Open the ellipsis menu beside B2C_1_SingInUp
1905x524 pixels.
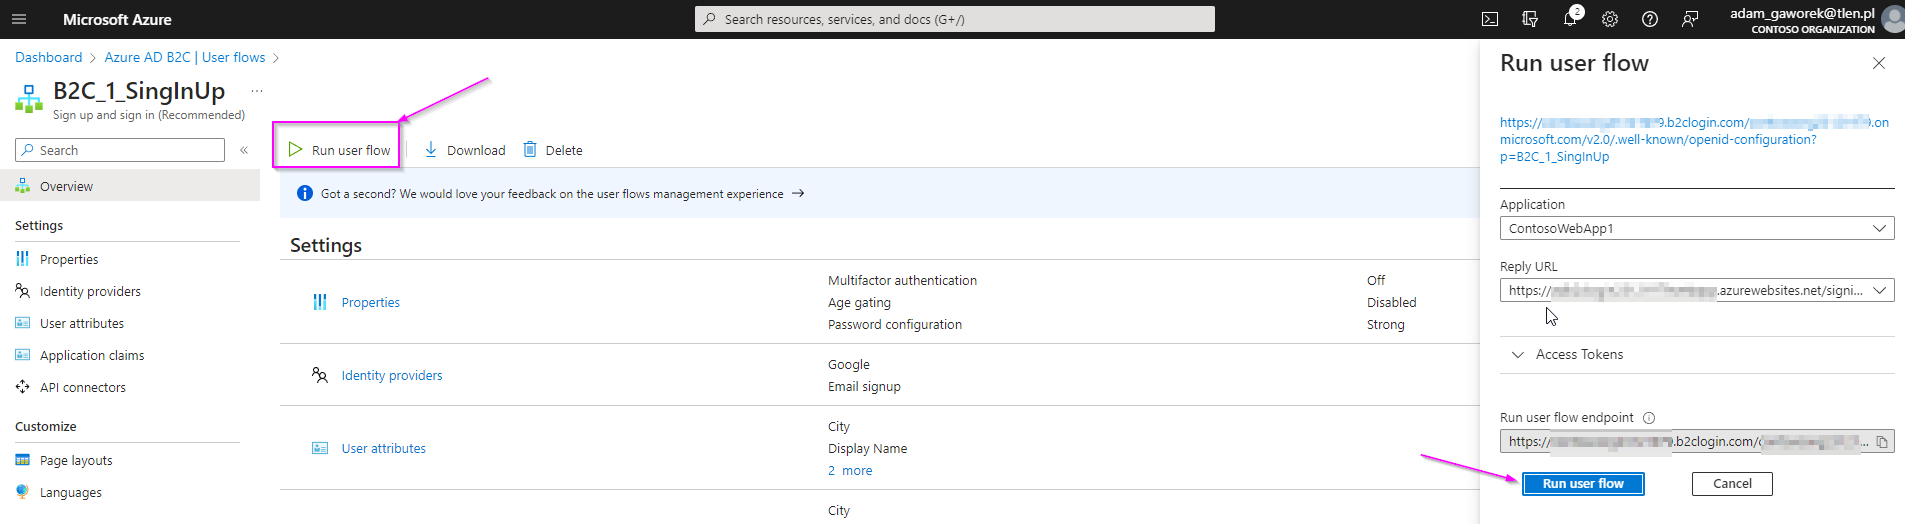pyautogui.click(x=257, y=91)
